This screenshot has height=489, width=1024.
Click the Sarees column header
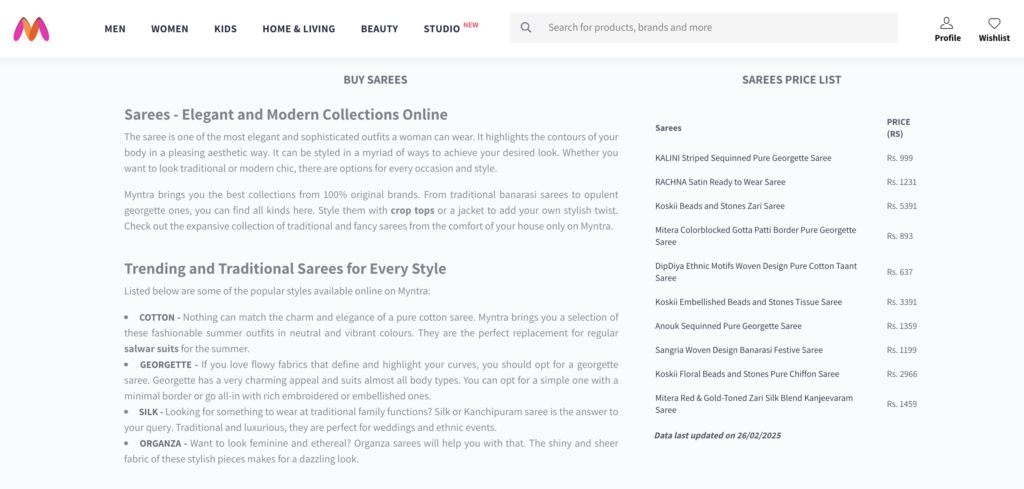[x=668, y=128]
